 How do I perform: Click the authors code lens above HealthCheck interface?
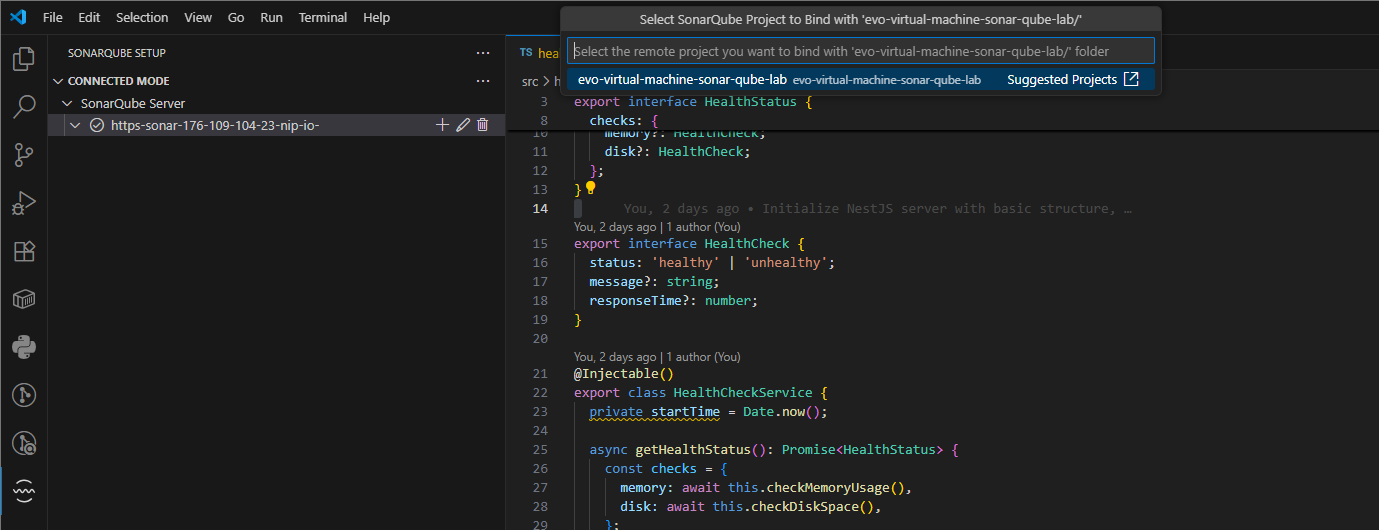point(657,227)
